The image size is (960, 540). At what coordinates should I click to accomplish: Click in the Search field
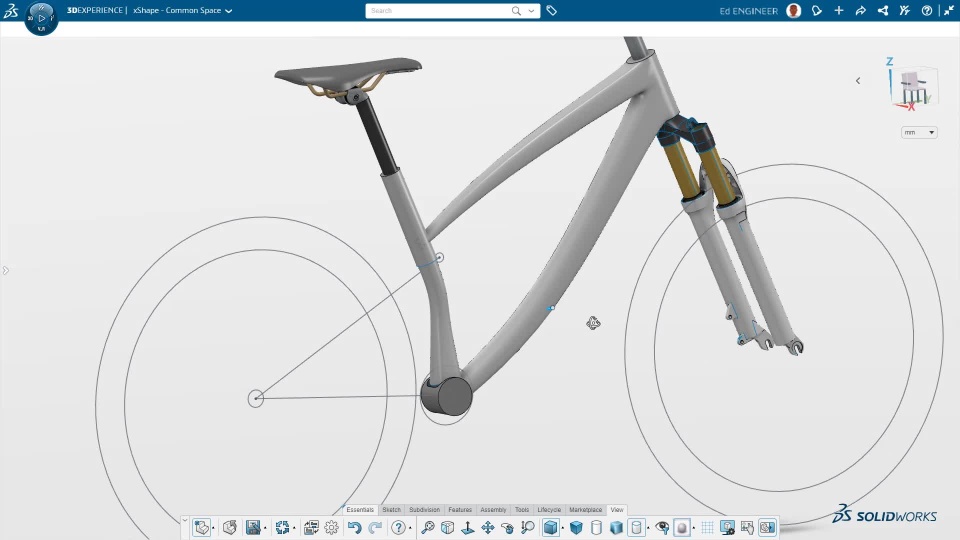coord(438,10)
